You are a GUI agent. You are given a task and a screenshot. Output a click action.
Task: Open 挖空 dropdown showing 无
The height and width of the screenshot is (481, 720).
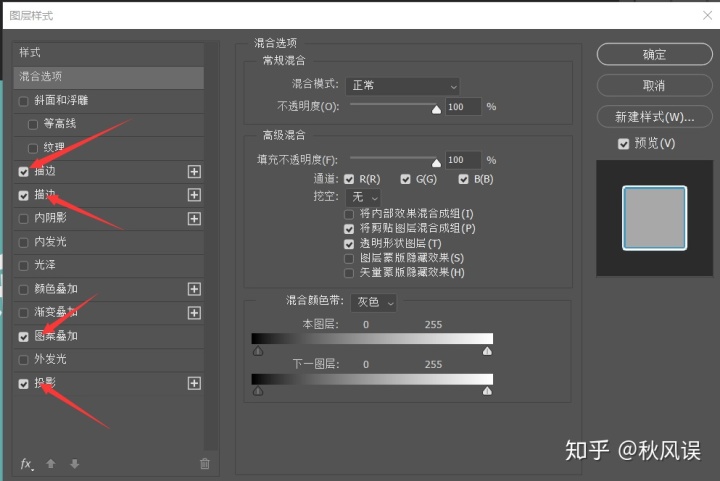pyautogui.click(x=363, y=197)
